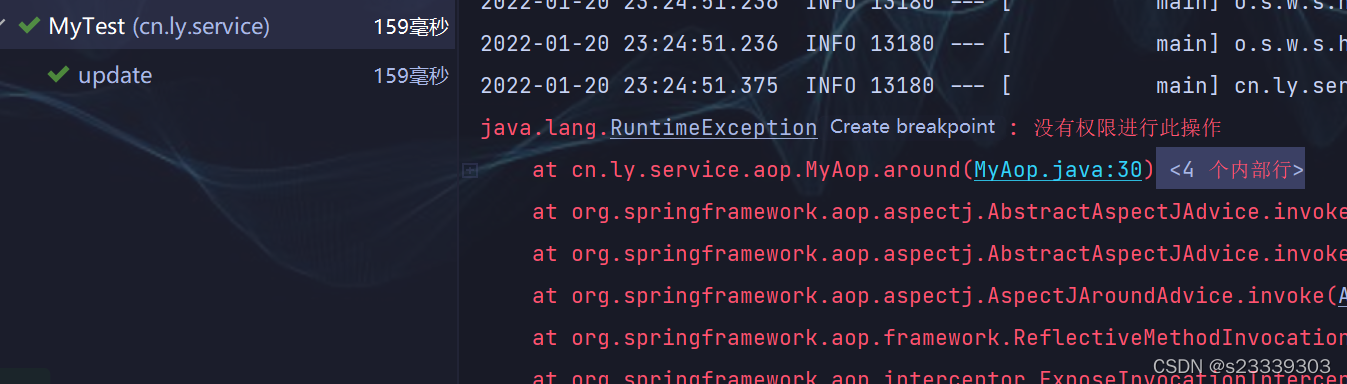Open the MyAop.java:30 source link

coord(1058,170)
